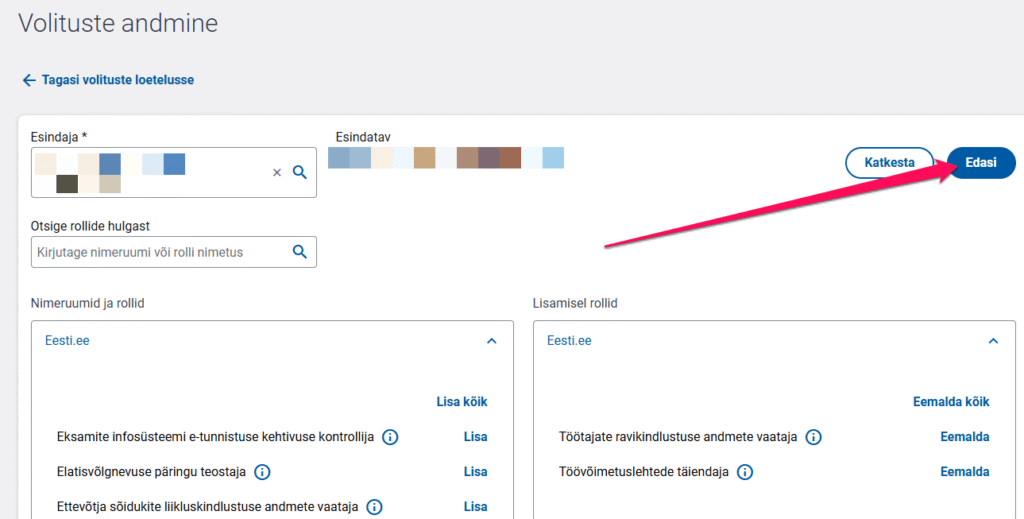Collapse the left Eesti.ee roles panel
The image size is (1024, 519).
491,341
